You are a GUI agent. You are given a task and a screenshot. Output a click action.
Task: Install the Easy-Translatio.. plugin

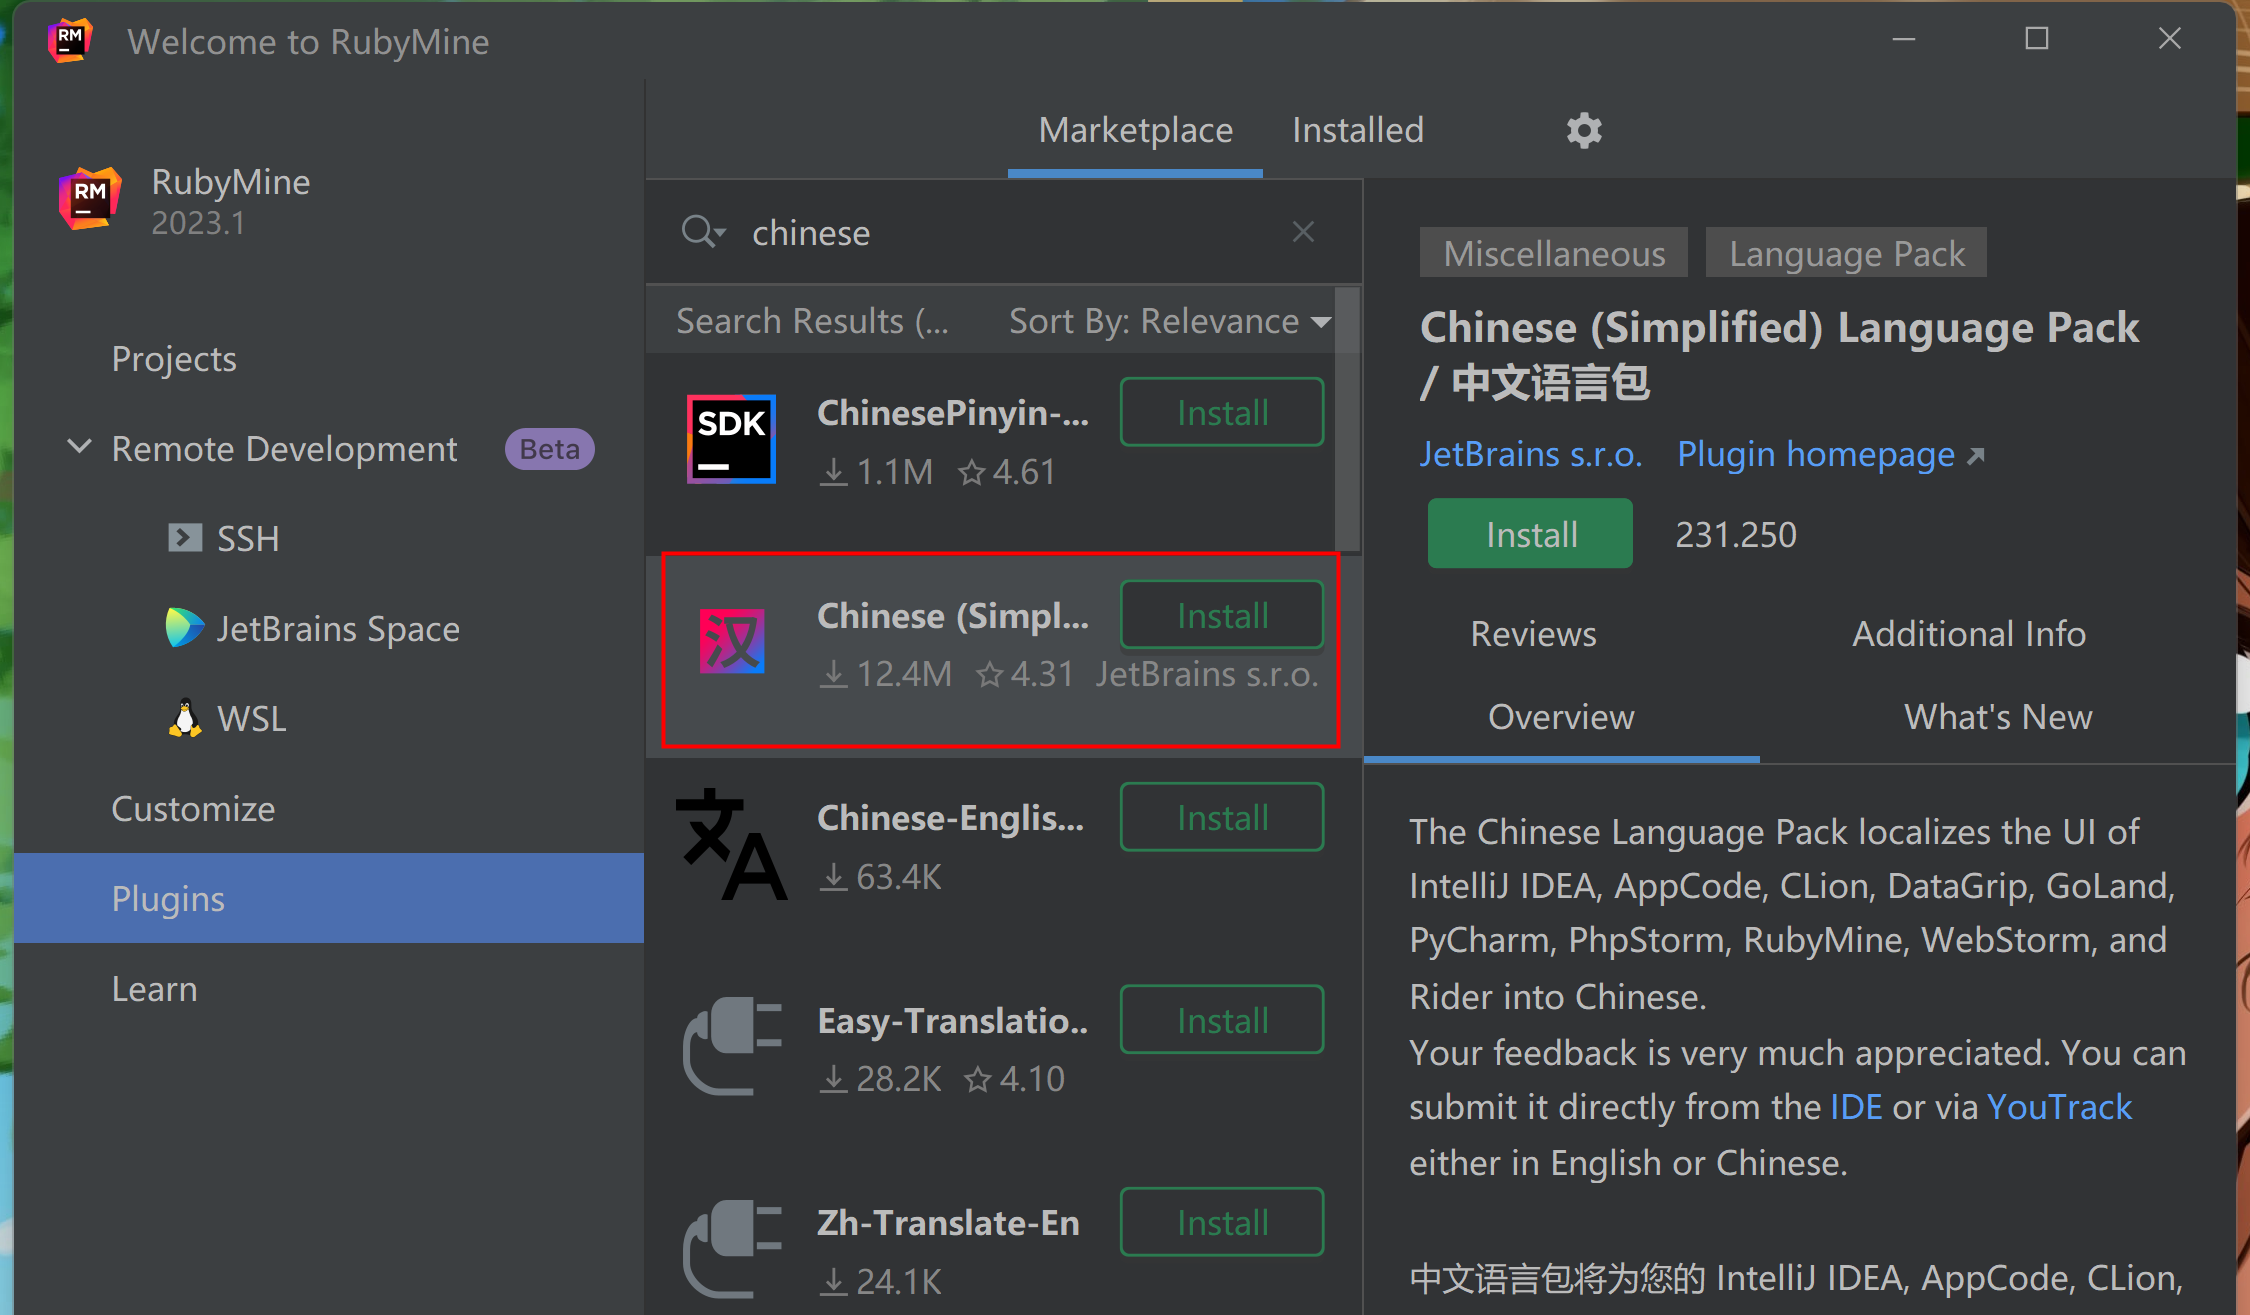(x=1222, y=1020)
